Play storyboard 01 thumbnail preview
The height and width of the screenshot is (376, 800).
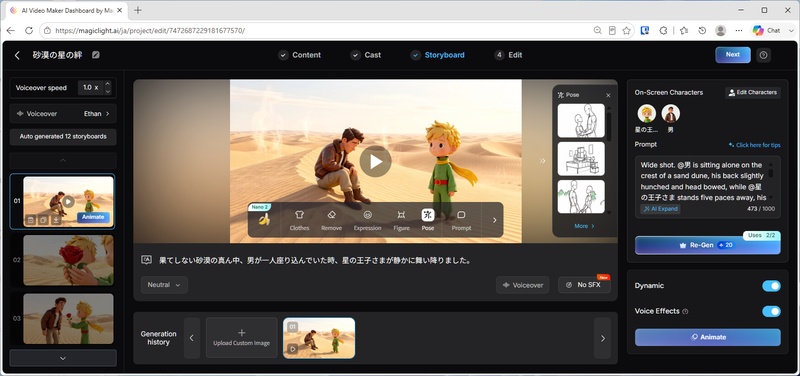pyautogui.click(x=68, y=201)
